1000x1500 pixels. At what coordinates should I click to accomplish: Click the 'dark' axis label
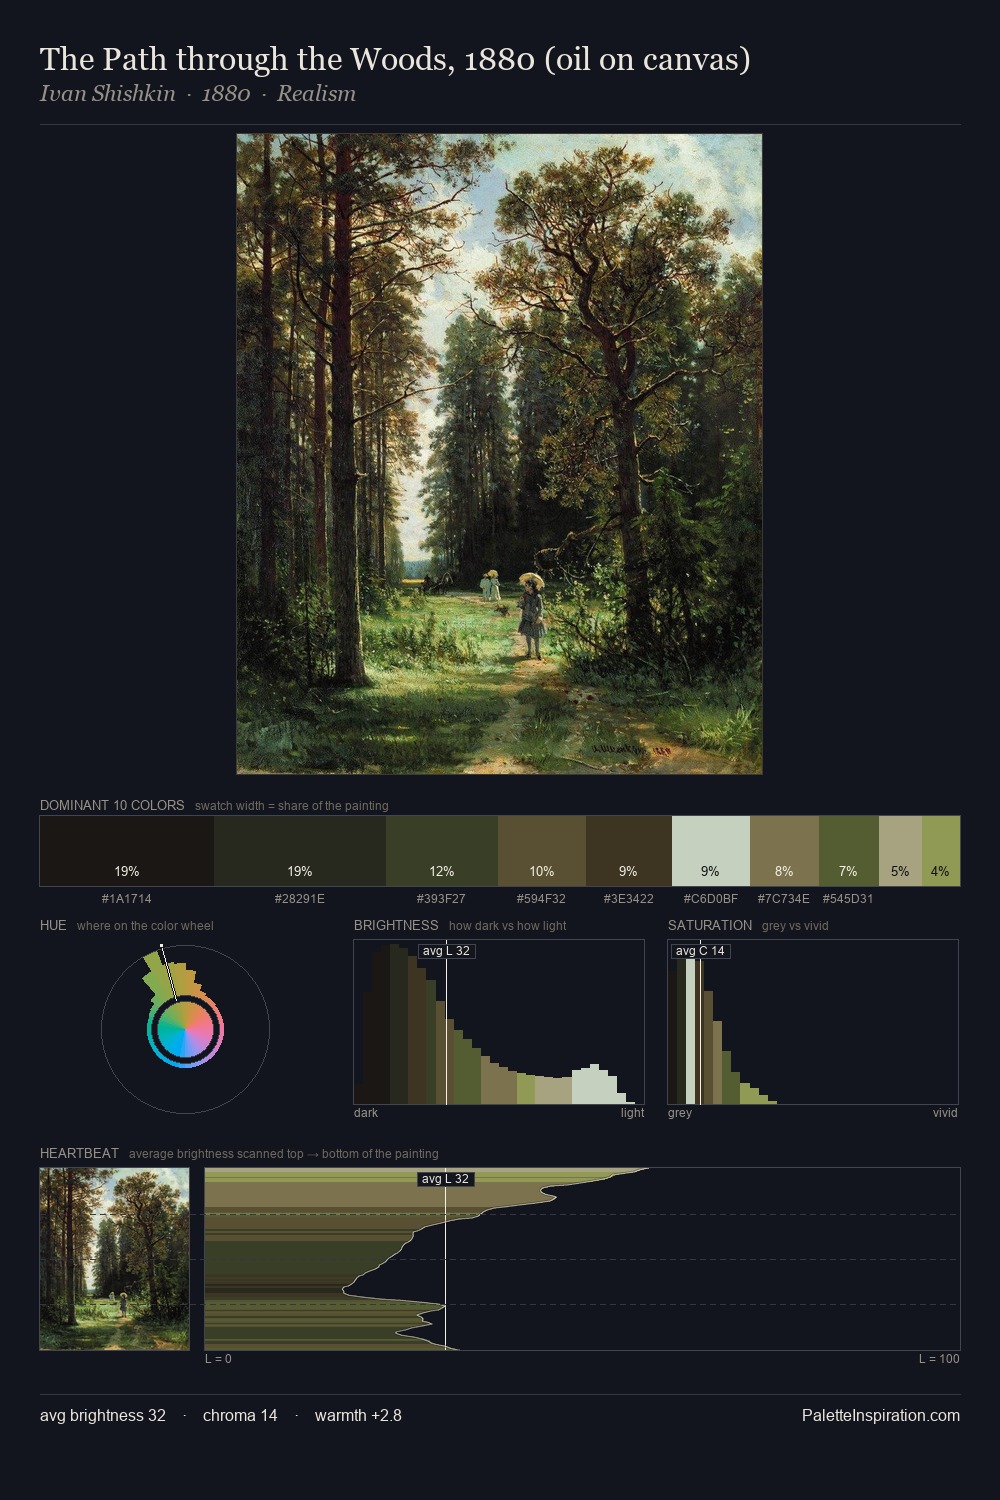click(x=366, y=1113)
